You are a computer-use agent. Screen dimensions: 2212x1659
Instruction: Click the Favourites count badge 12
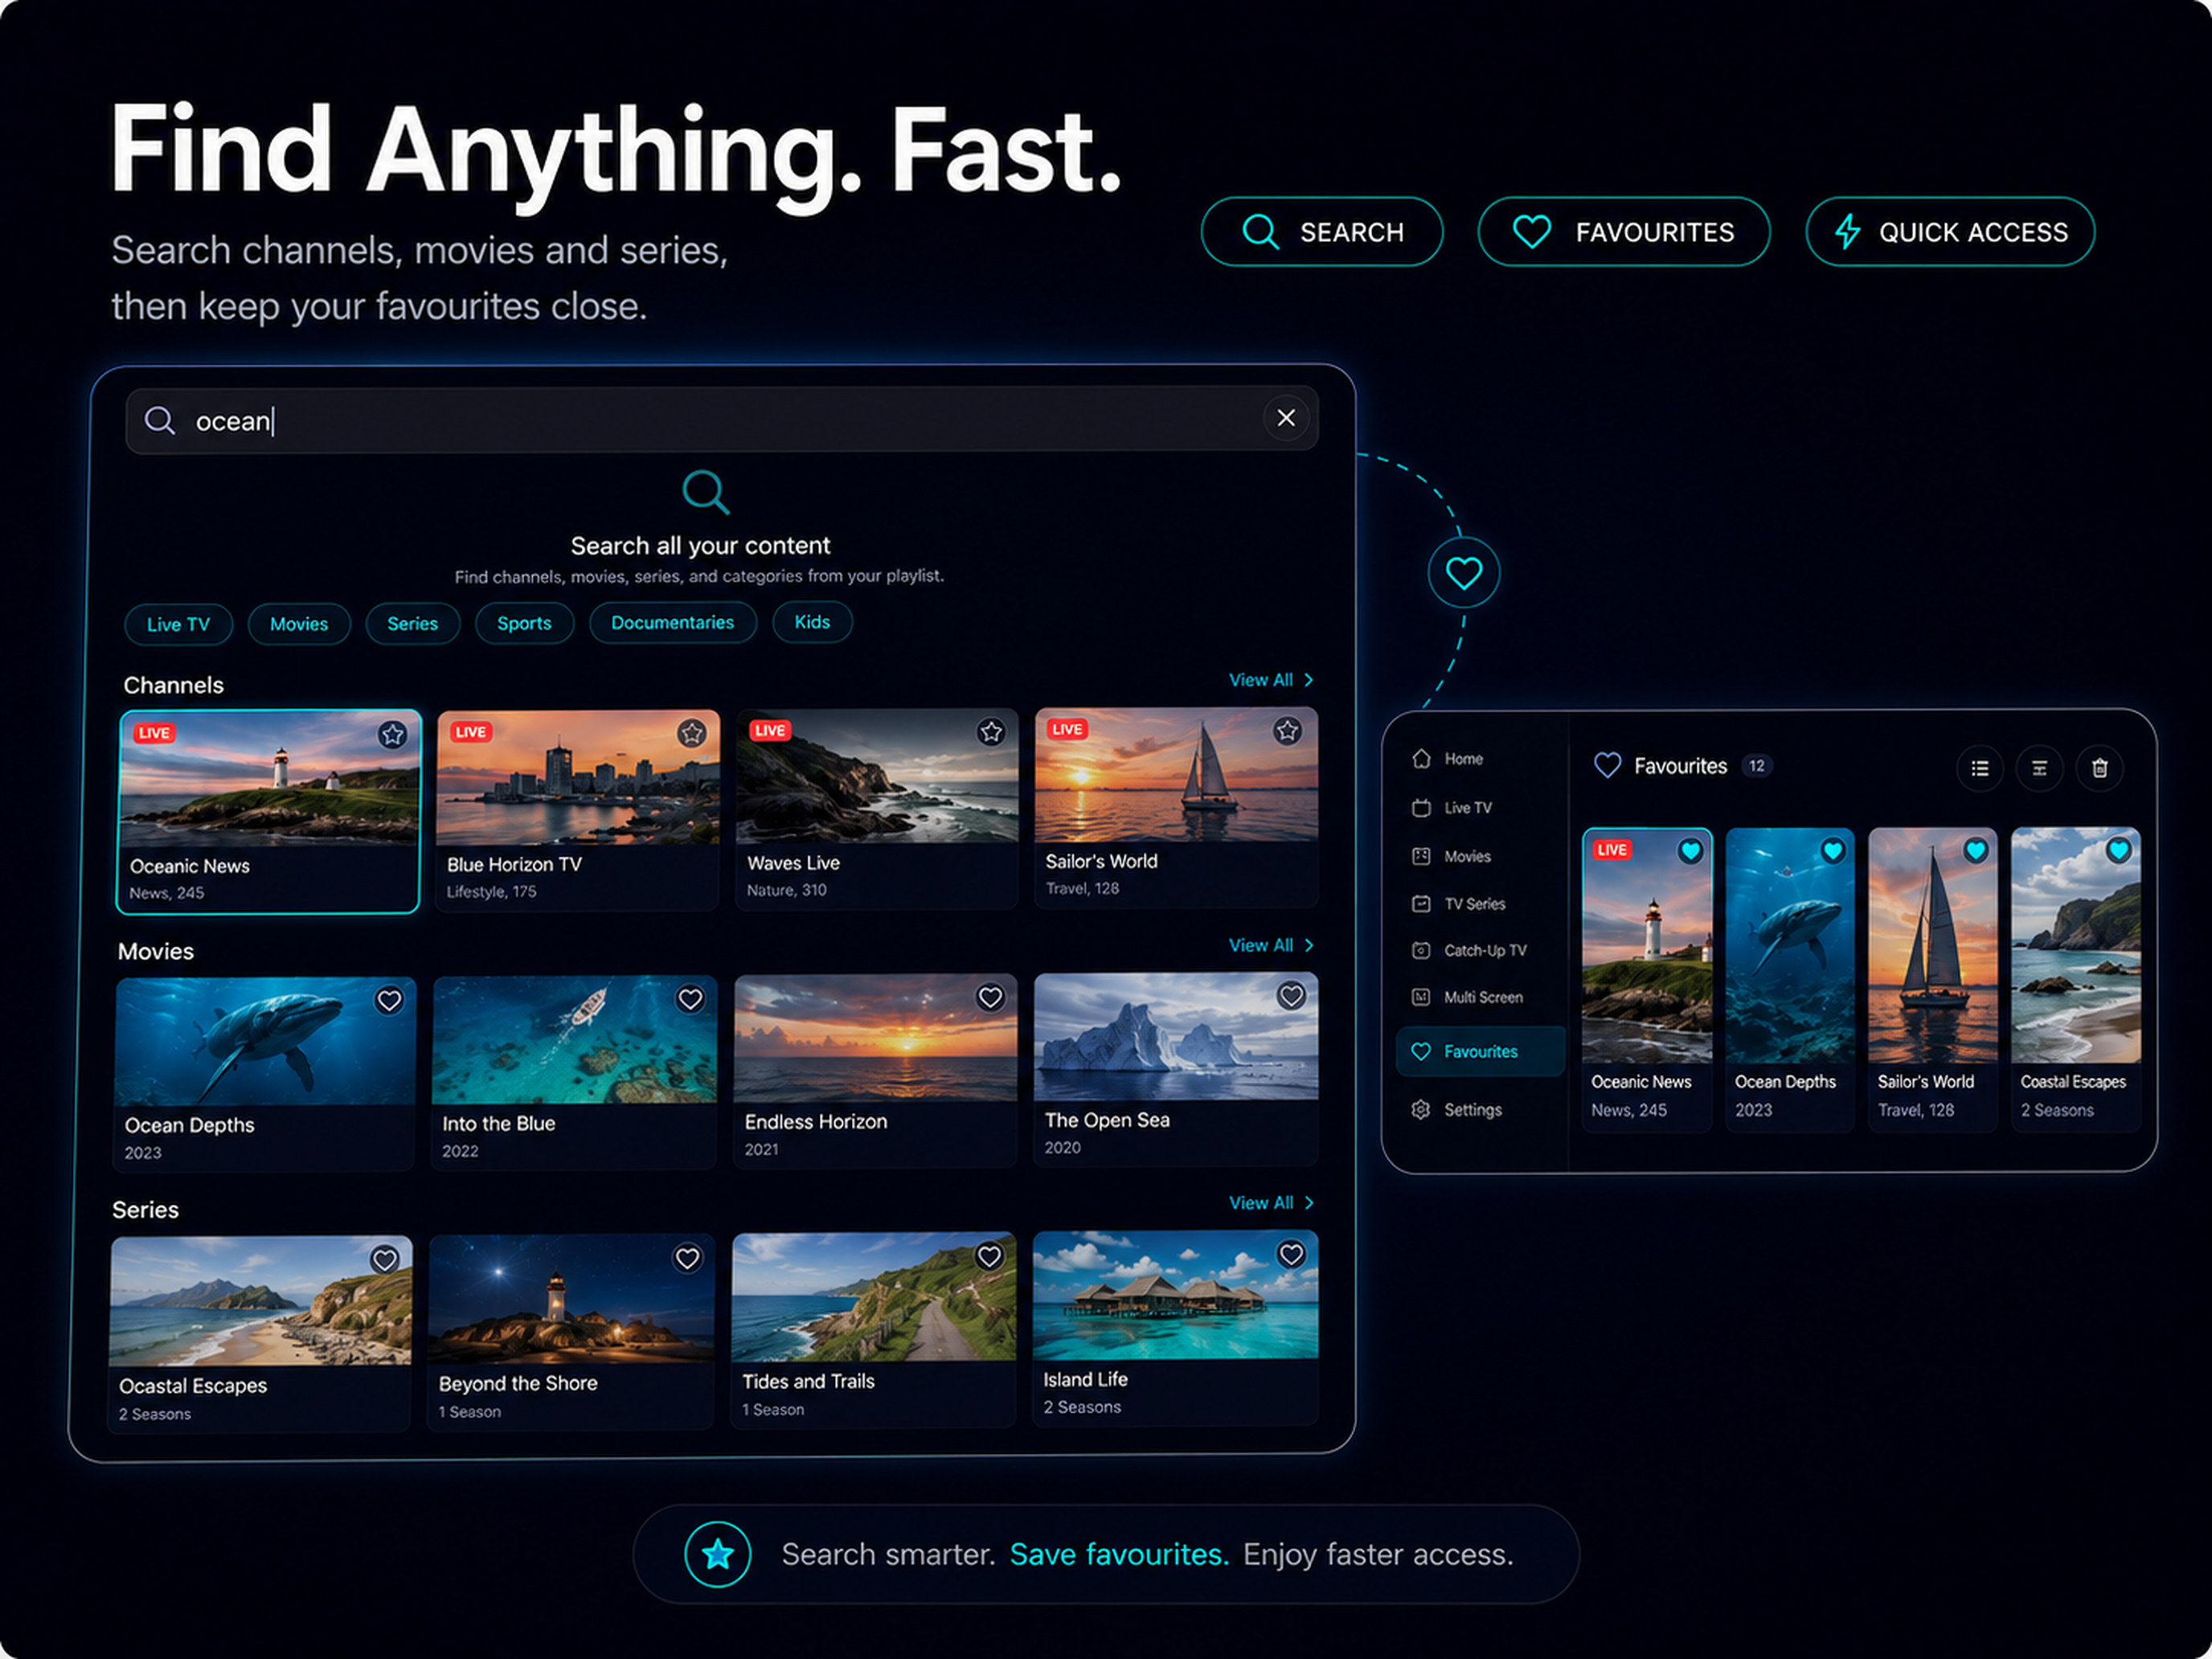1756,766
